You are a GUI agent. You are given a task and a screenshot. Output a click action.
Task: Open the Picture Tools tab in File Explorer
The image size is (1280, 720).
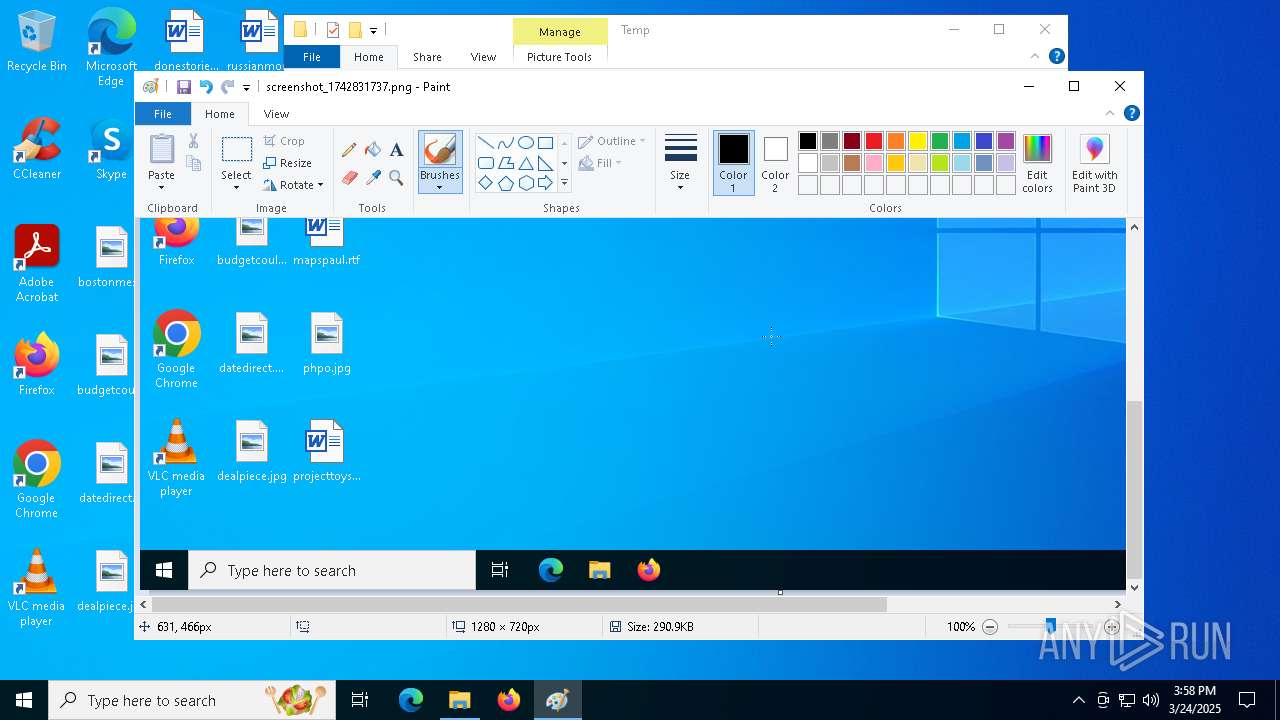tap(559, 57)
